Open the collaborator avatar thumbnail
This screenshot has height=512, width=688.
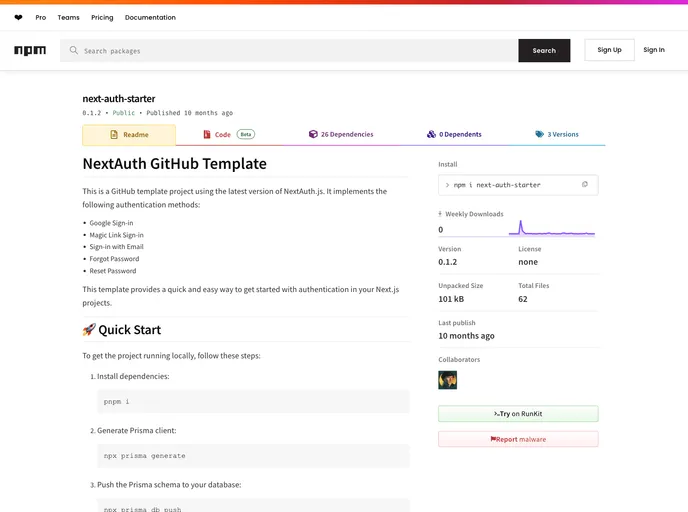coord(448,380)
